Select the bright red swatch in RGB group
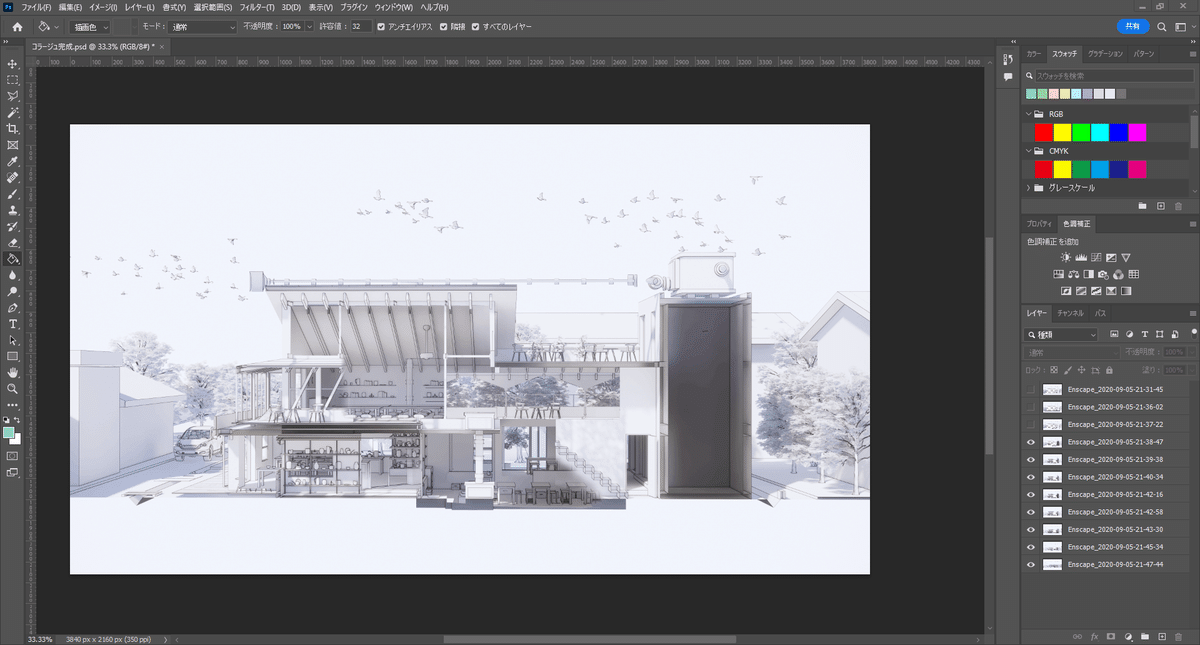This screenshot has width=1200, height=645. 1044,132
